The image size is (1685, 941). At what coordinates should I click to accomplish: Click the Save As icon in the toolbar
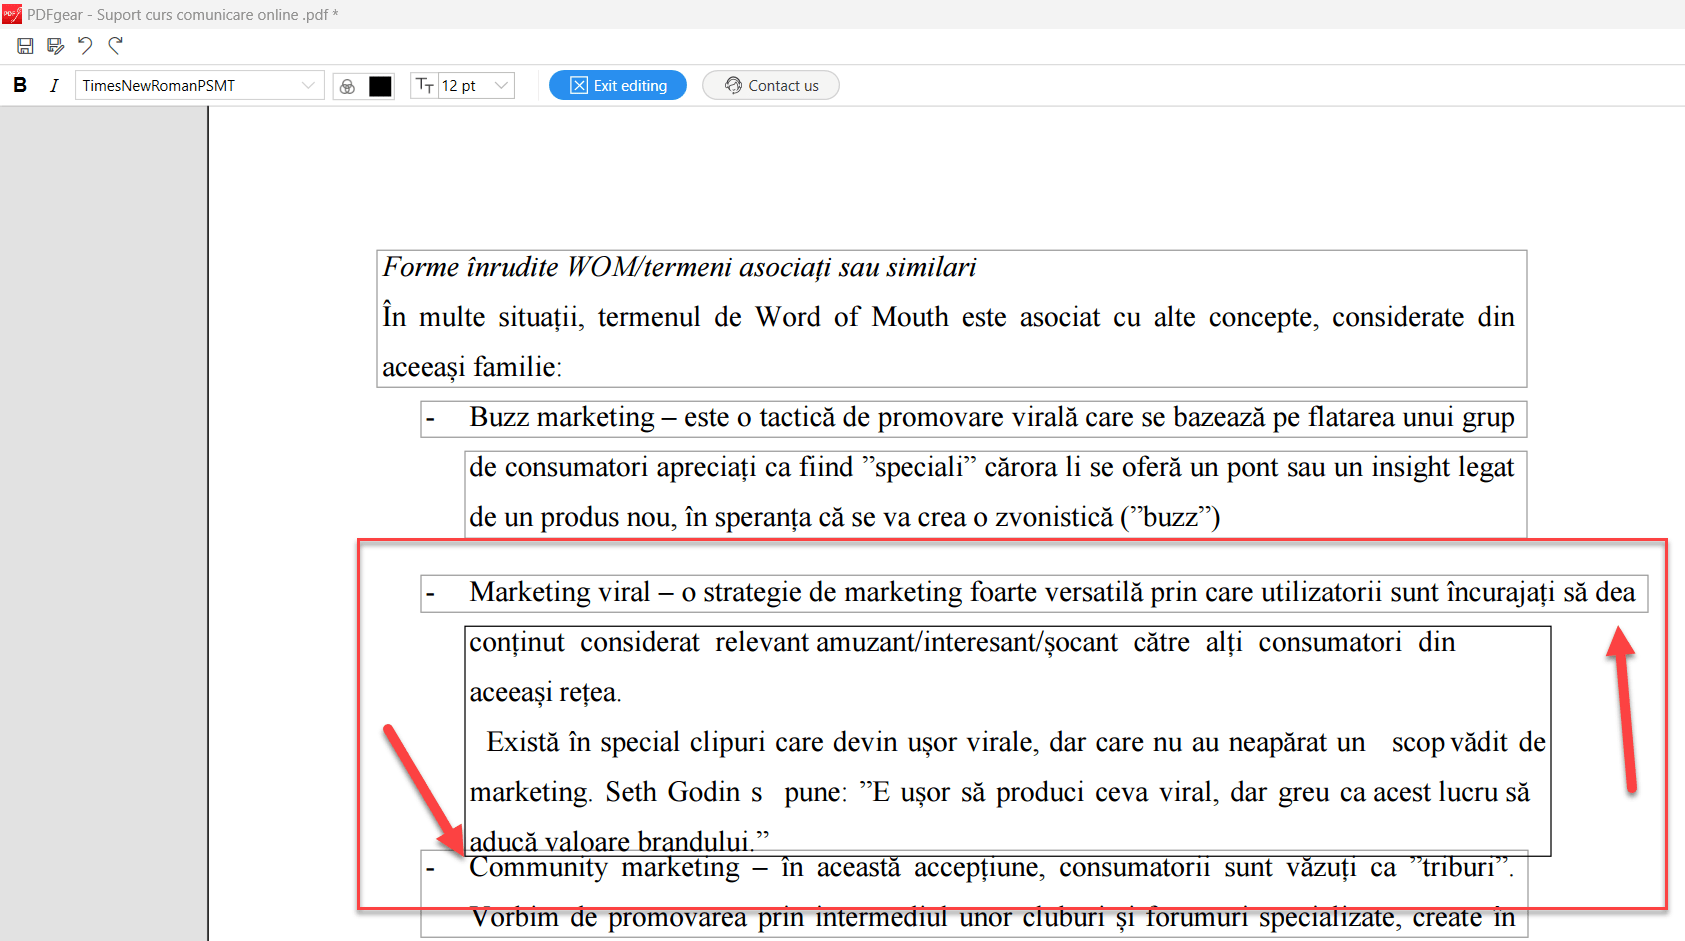(55, 45)
